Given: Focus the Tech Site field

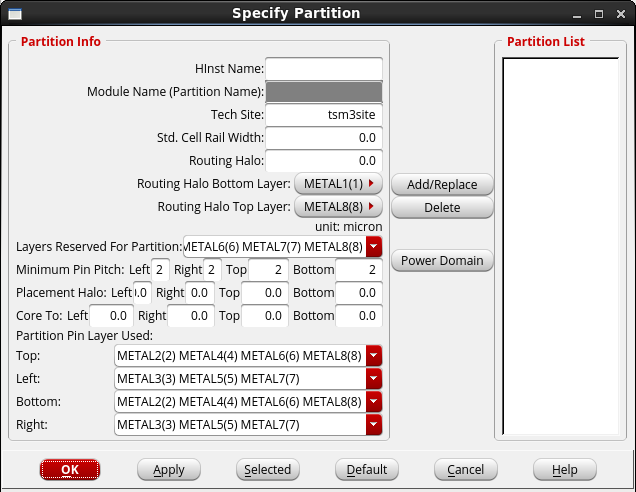Looking at the screenshot, I should pyautogui.click(x=324, y=115).
